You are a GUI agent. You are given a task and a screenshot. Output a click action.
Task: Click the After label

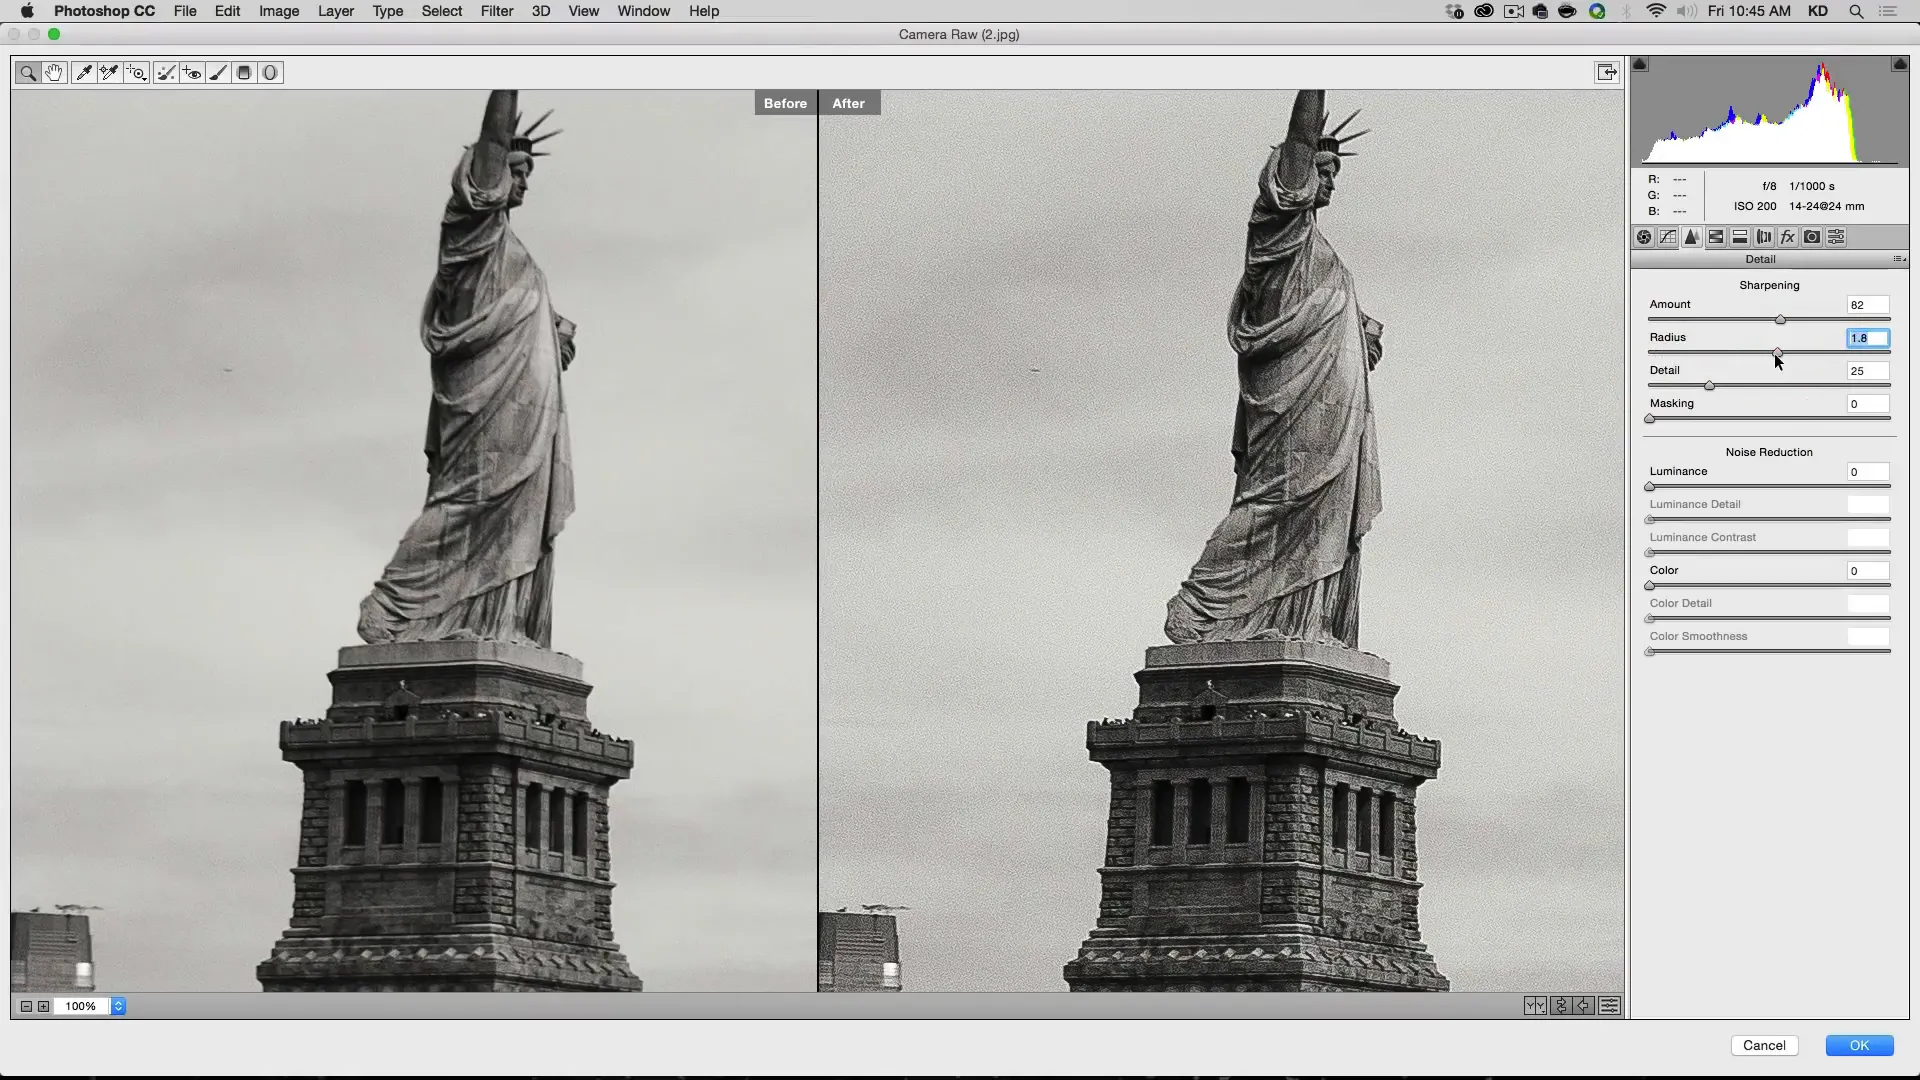[849, 103]
